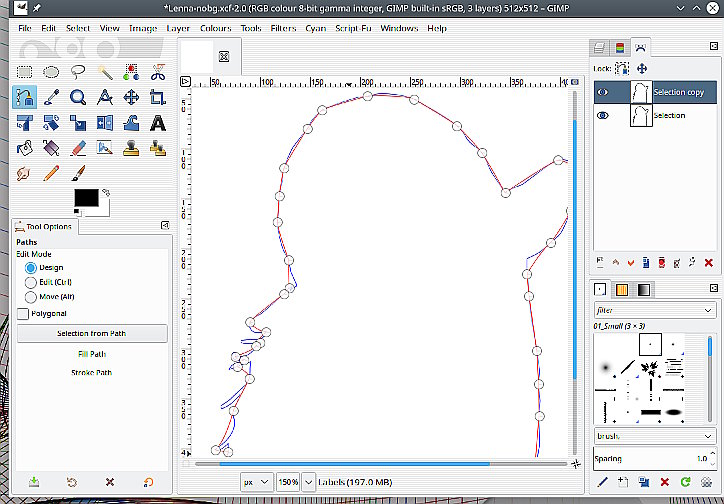Viewport: 724px width, 504px height.
Task: Open the px unit dropdown
Action: pos(255,482)
